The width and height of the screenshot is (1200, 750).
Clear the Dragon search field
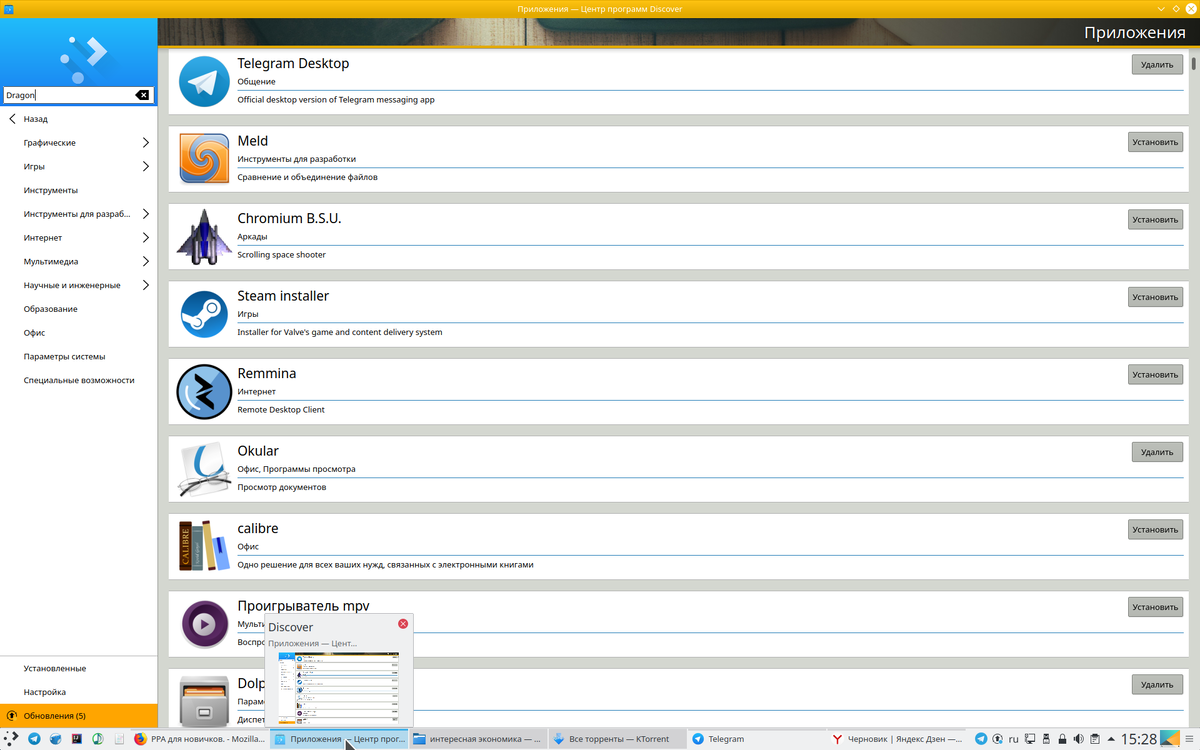(x=142, y=95)
